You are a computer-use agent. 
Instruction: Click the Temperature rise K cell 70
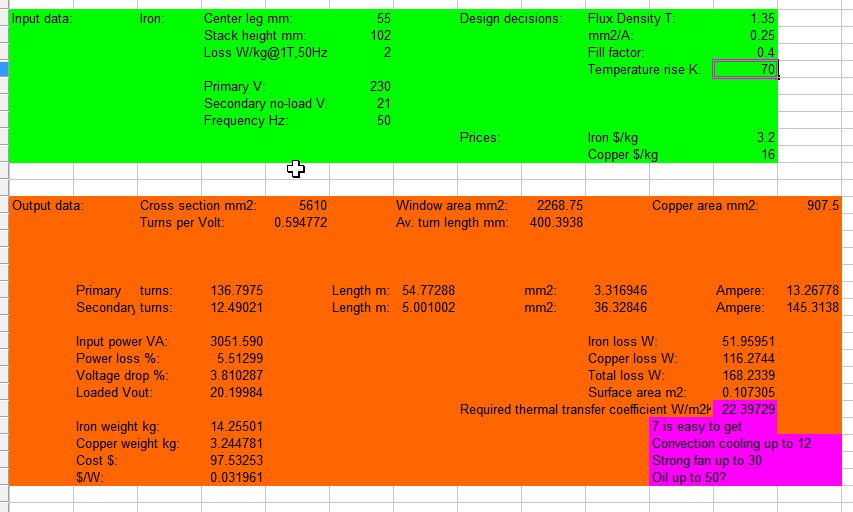tap(745, 69)
